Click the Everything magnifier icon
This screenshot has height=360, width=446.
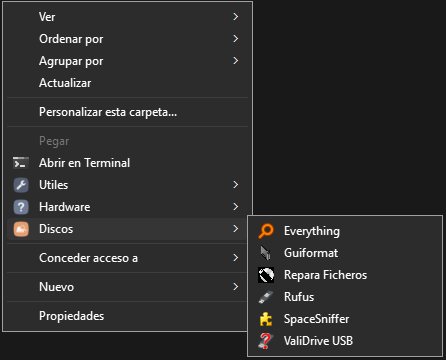point(266,231)
